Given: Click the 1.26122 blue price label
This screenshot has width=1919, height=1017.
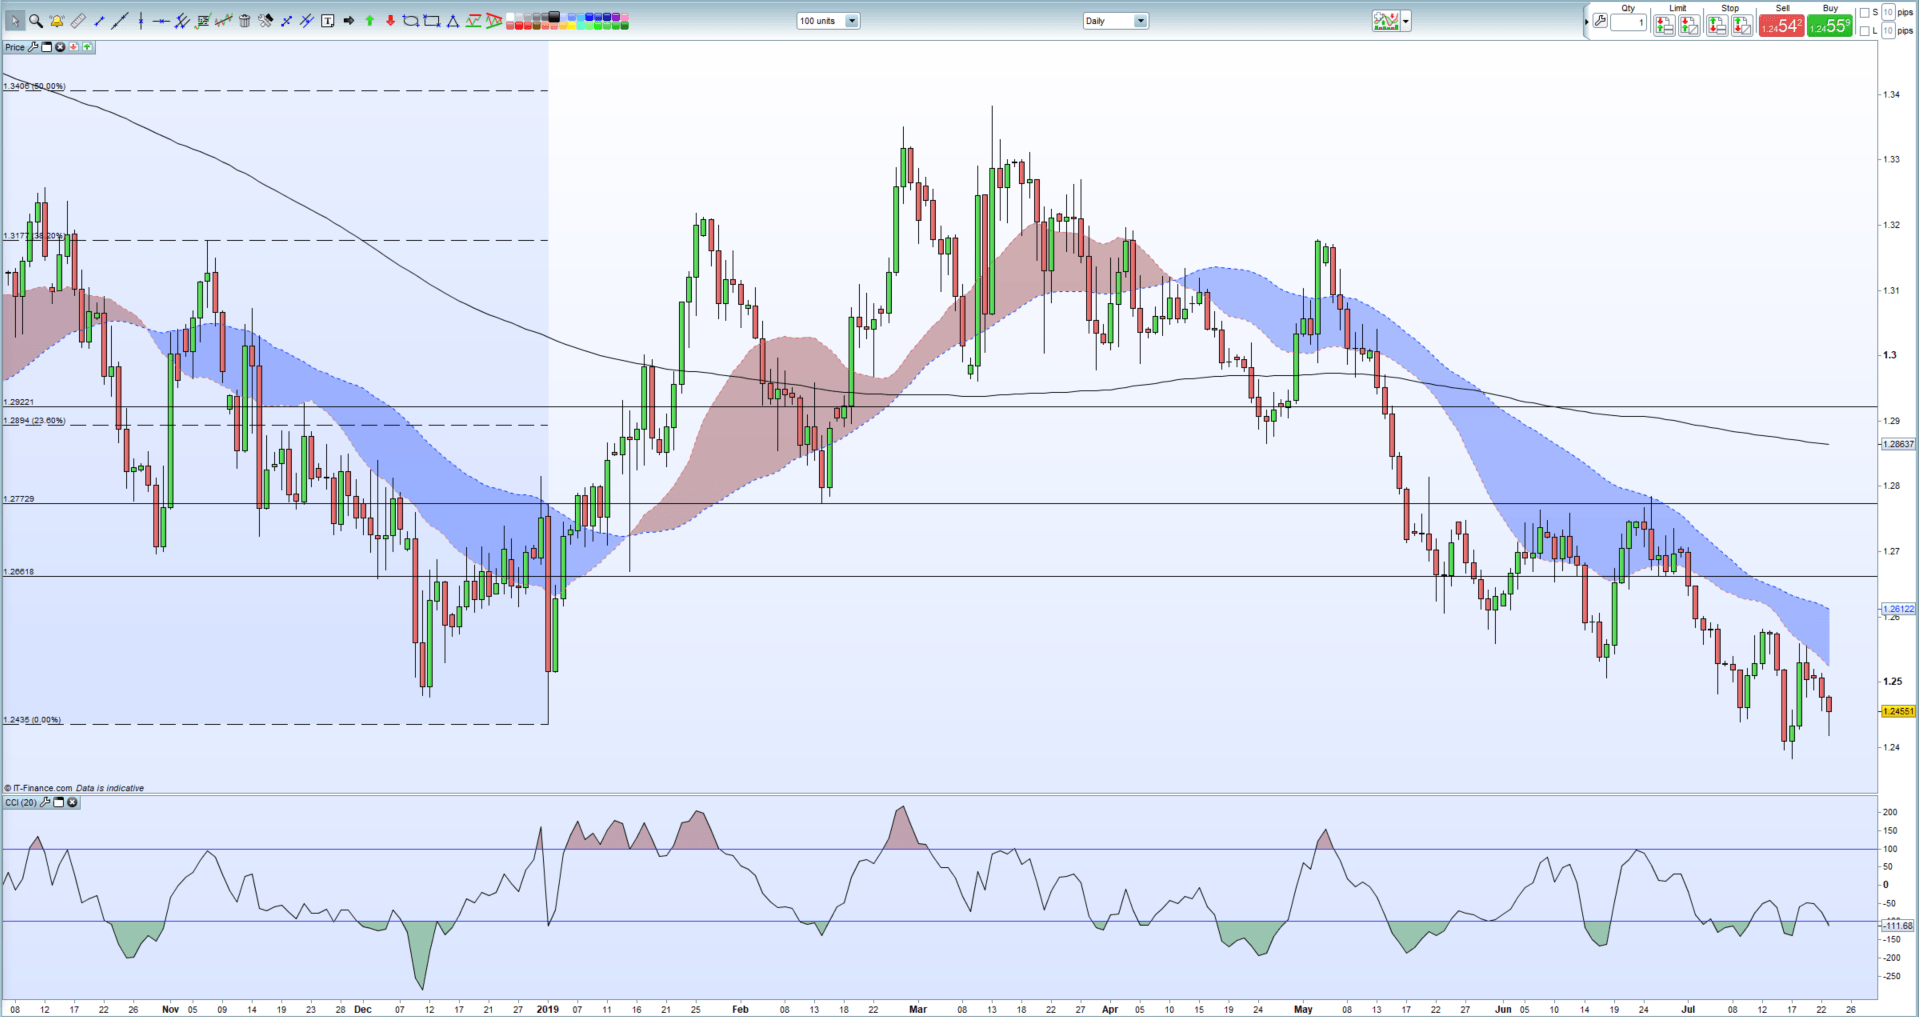Looking at the screenshot, I should pyautogui.click(x=1898, y=609).
